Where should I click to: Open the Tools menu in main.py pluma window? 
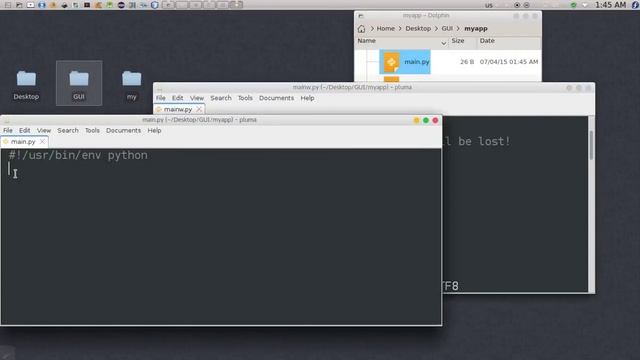coord(92,130)
